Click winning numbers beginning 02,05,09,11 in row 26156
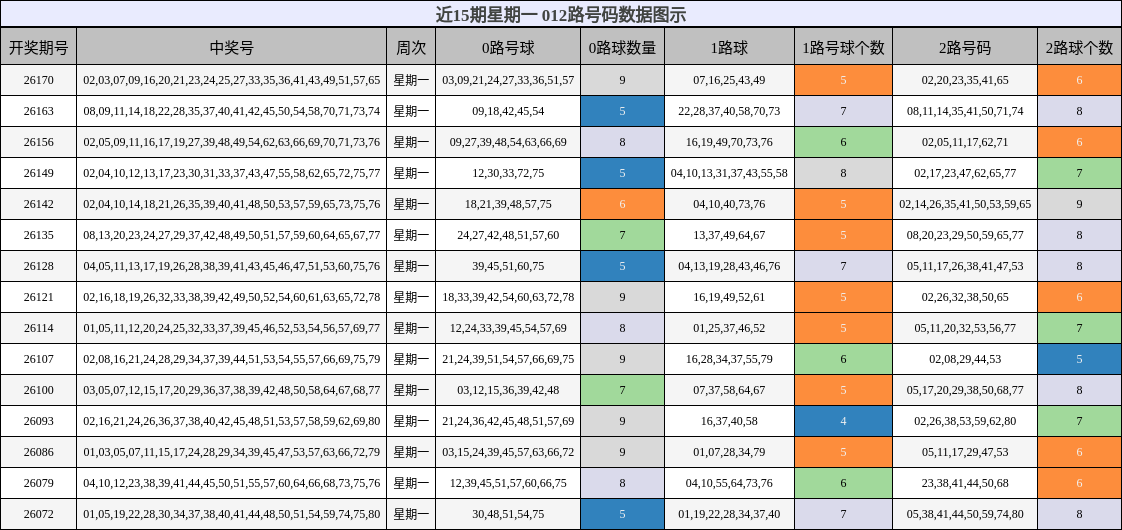1122x530 pixels. click(x=231, y=142)
